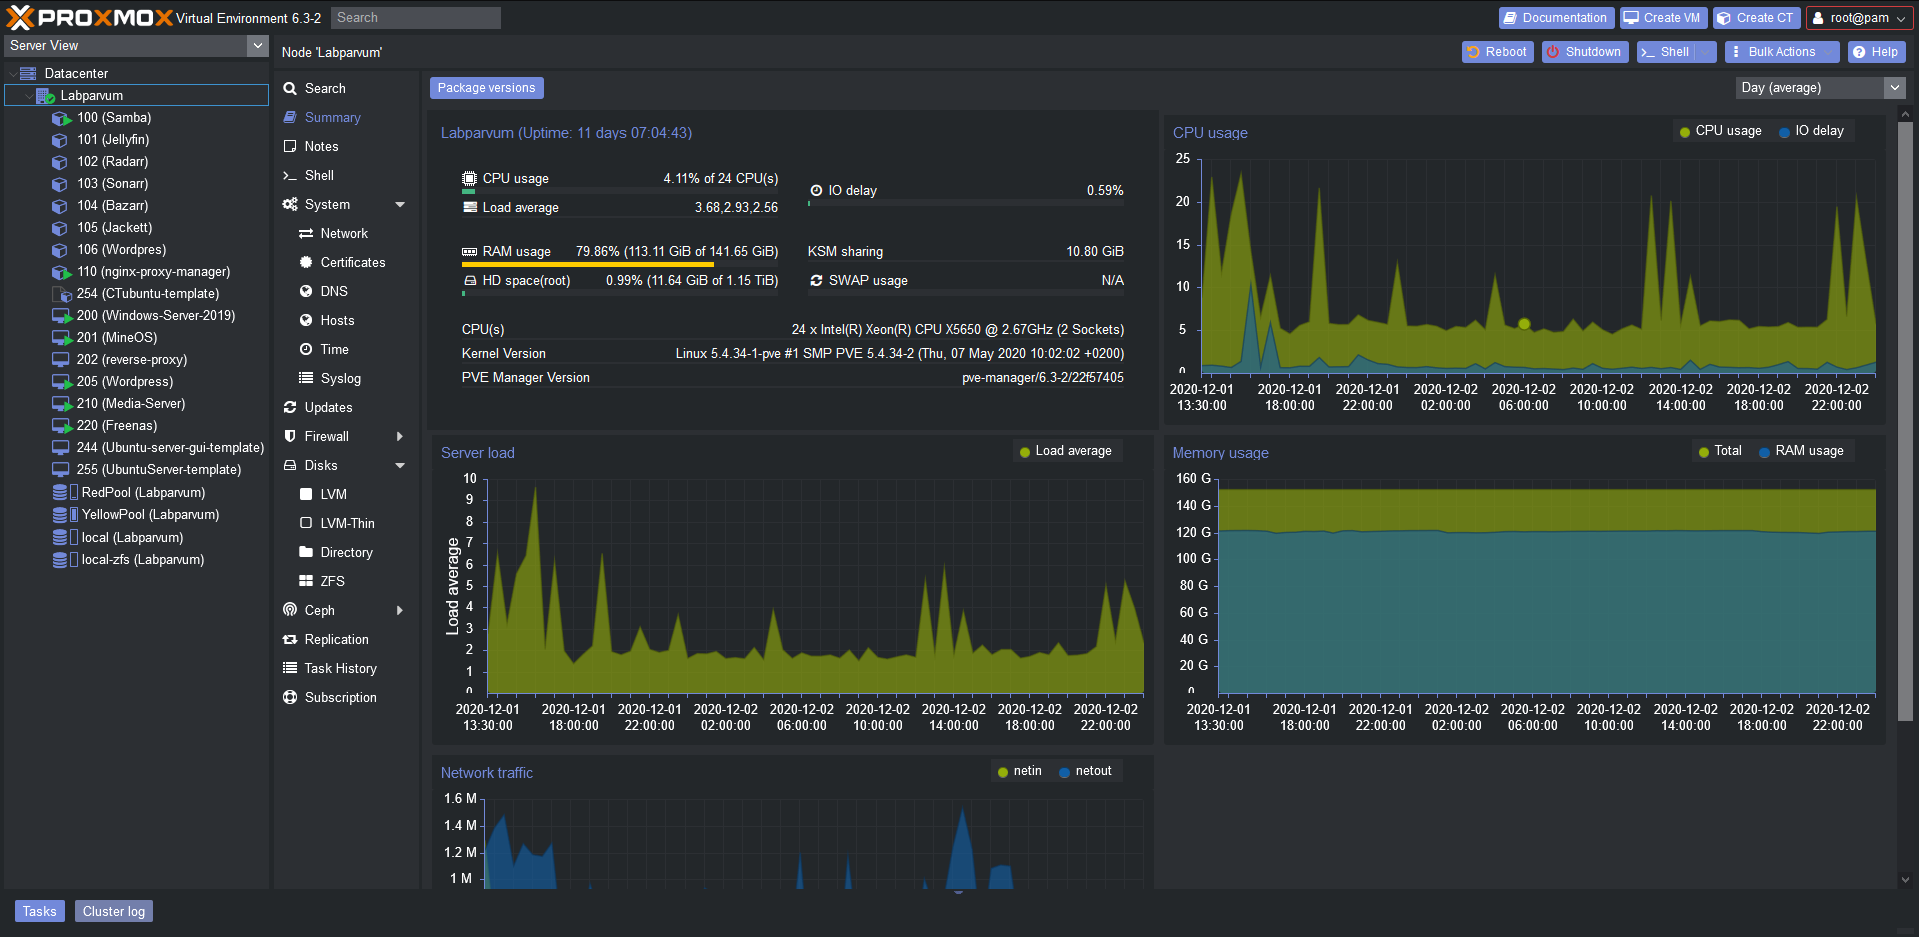
Task: Select the RedPool storage icon
Action: click(x=65, y=492)
